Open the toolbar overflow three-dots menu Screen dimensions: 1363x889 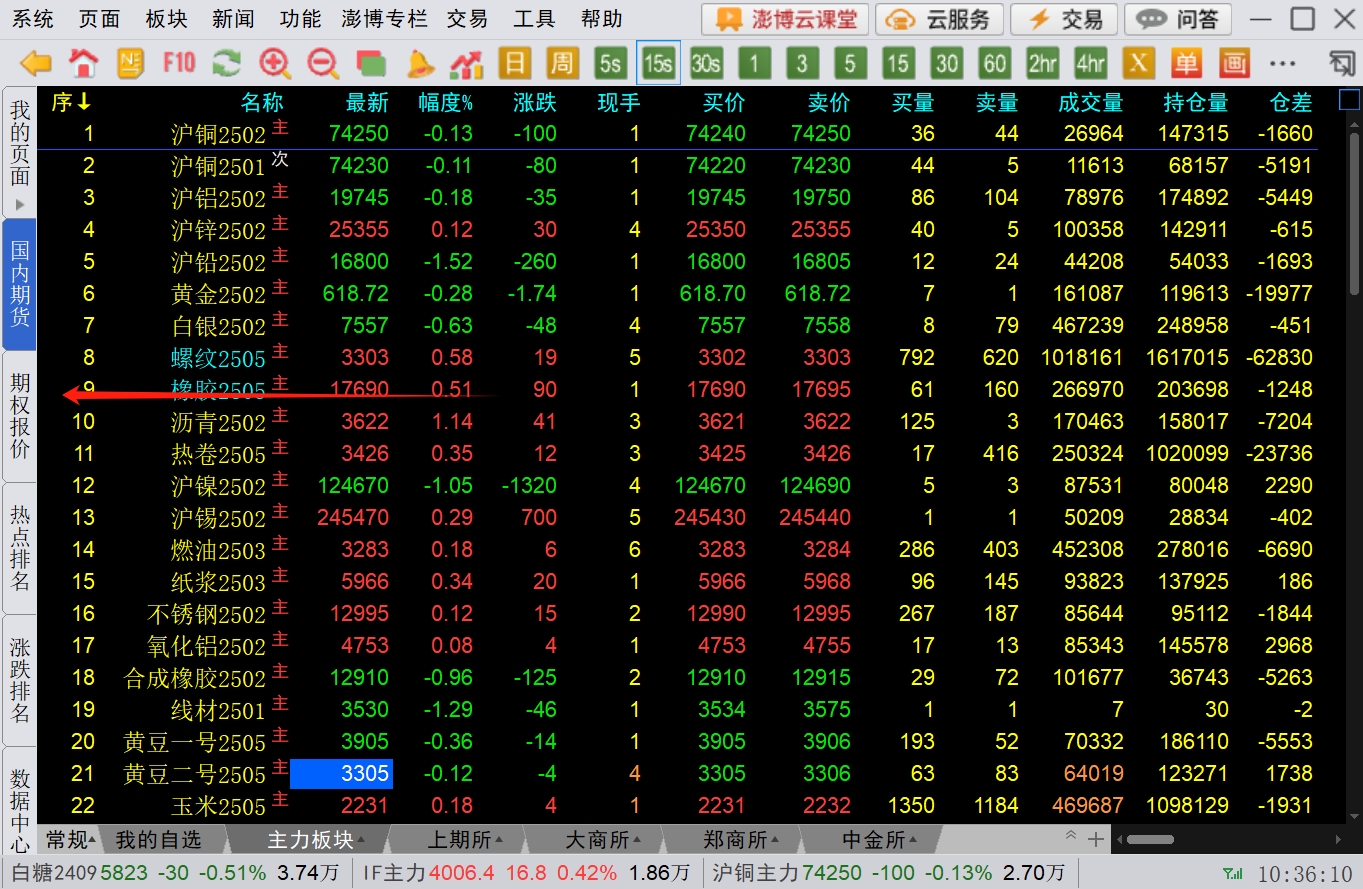(x=1282, y=64)
